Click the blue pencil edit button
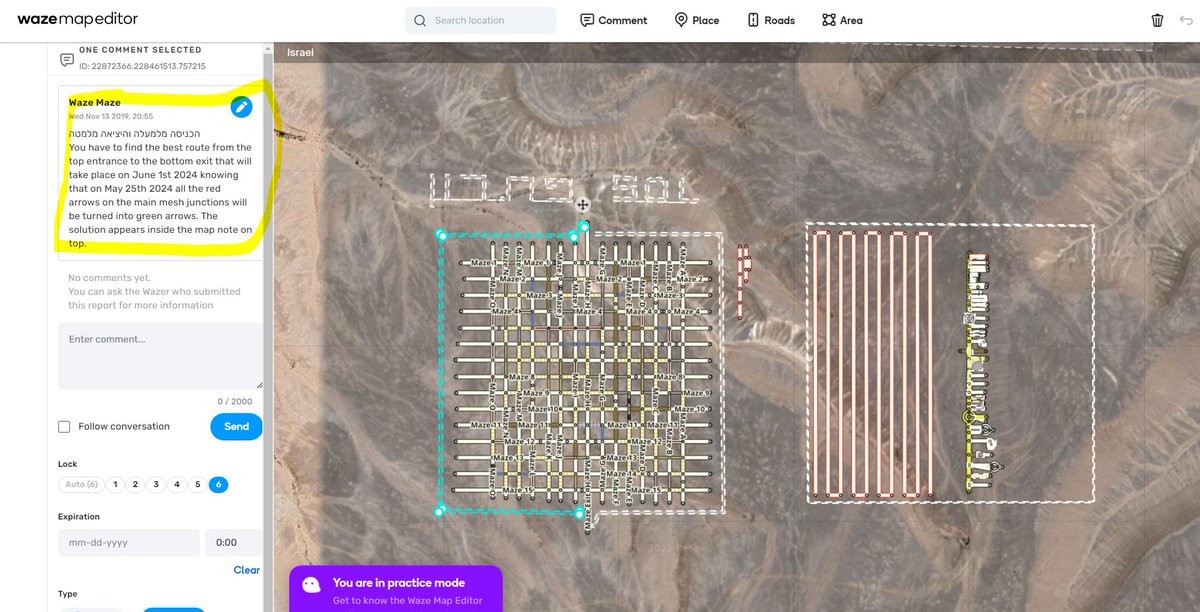The image size is (1200, 612). 241,106
